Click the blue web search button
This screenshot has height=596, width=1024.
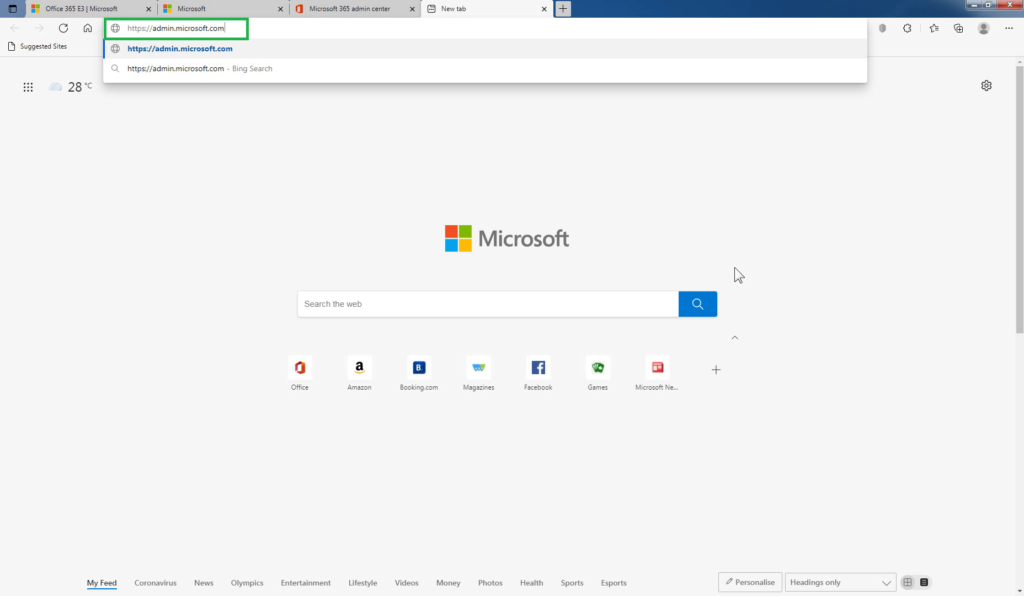(x=697, y=304)
